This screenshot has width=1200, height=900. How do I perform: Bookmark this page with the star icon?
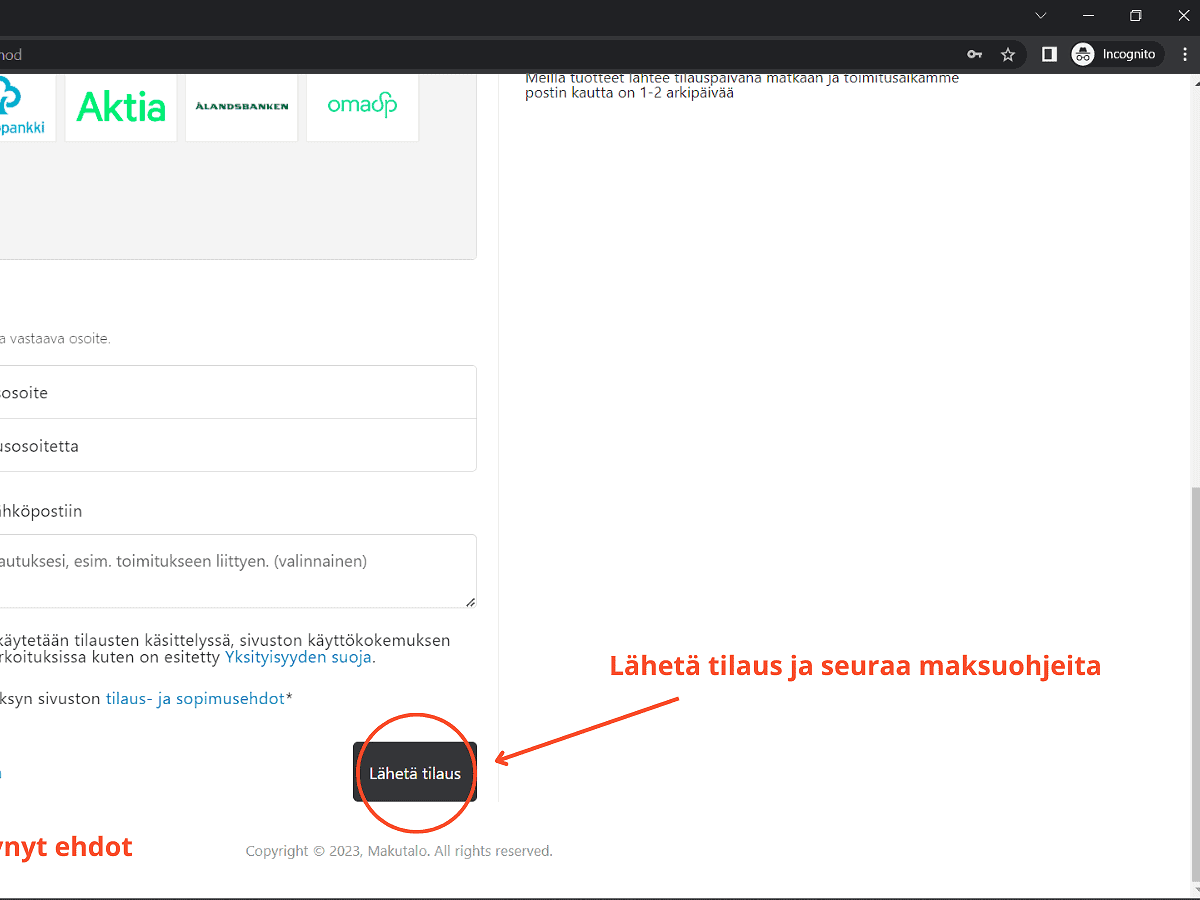coord(1008,54)
